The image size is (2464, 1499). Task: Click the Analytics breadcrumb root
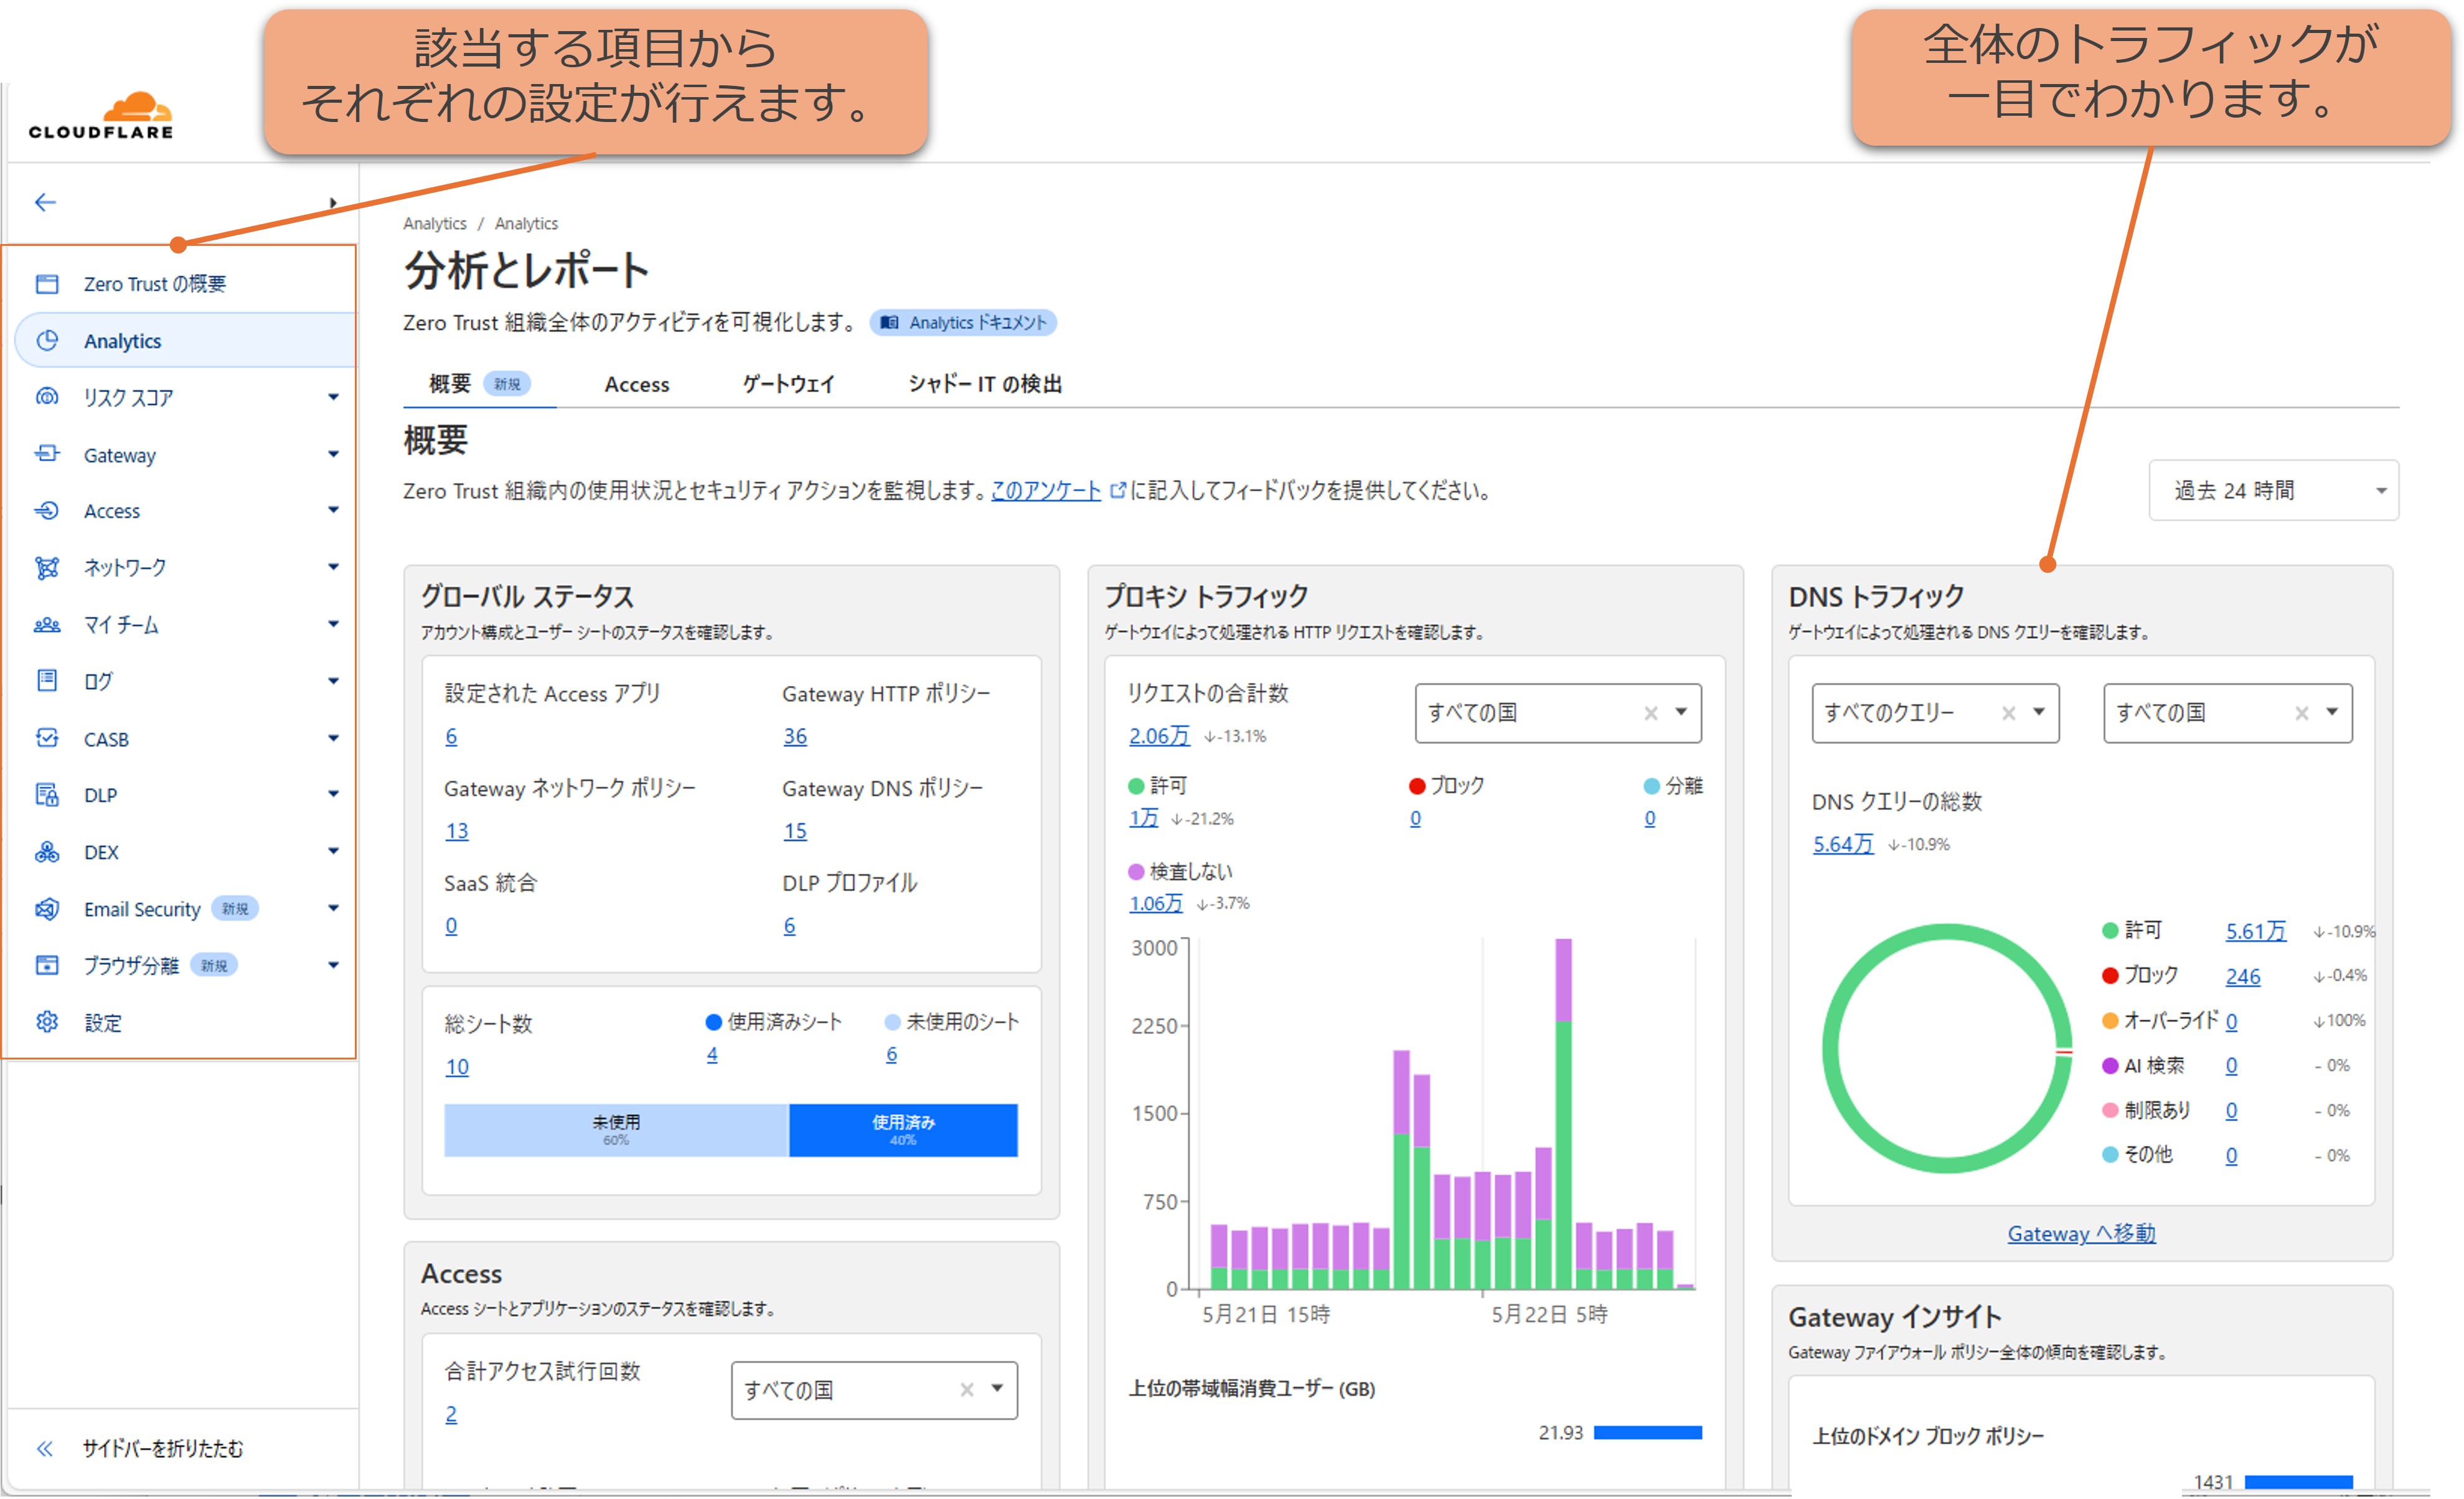435,224
